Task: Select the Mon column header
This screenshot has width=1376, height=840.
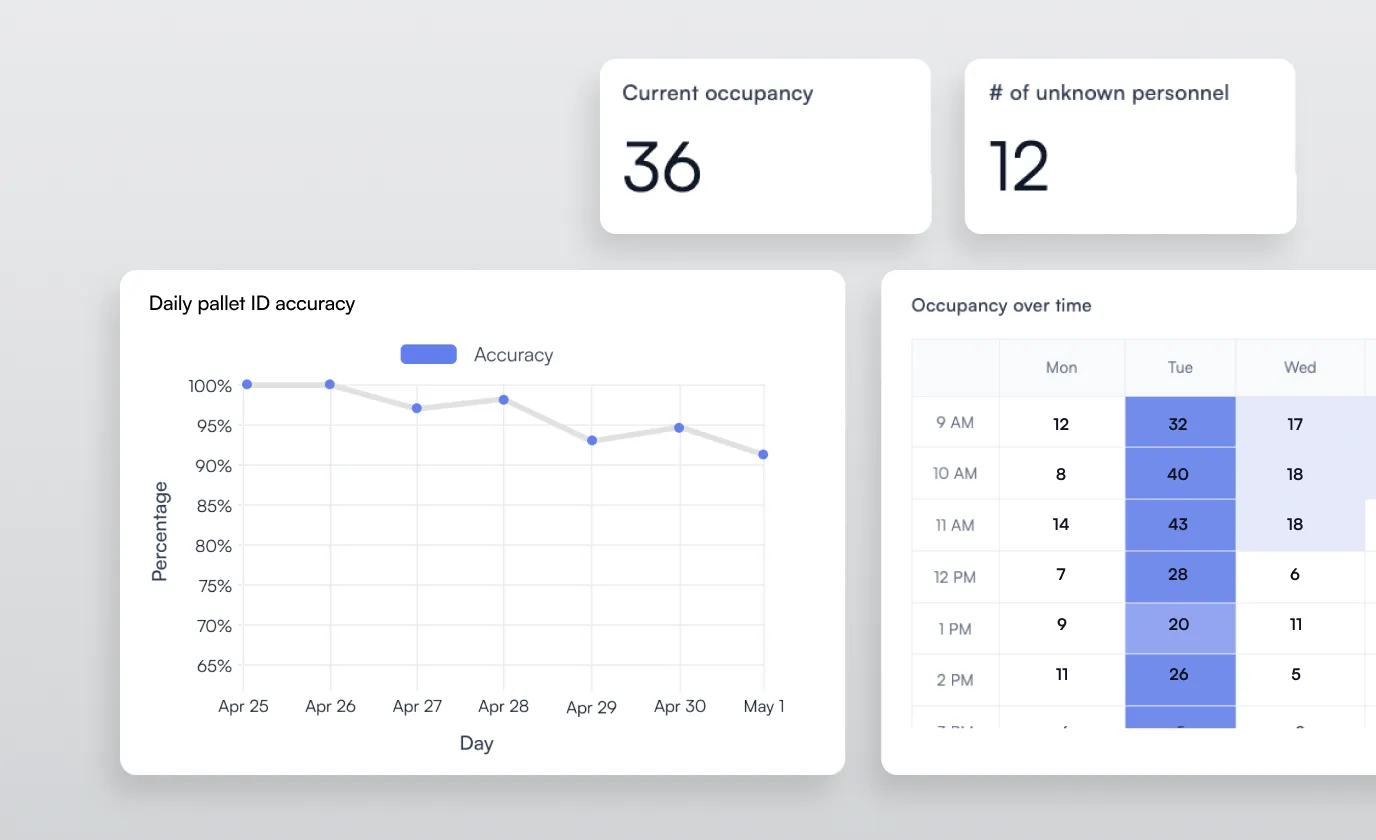Action: [x=1061, y=367]
